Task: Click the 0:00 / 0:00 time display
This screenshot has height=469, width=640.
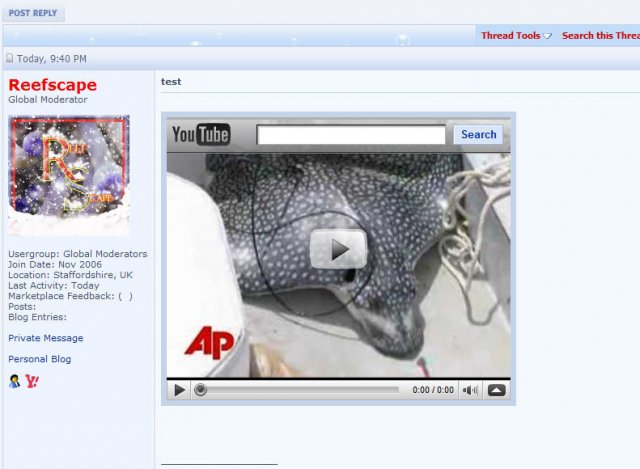Action: click(433, 390)
